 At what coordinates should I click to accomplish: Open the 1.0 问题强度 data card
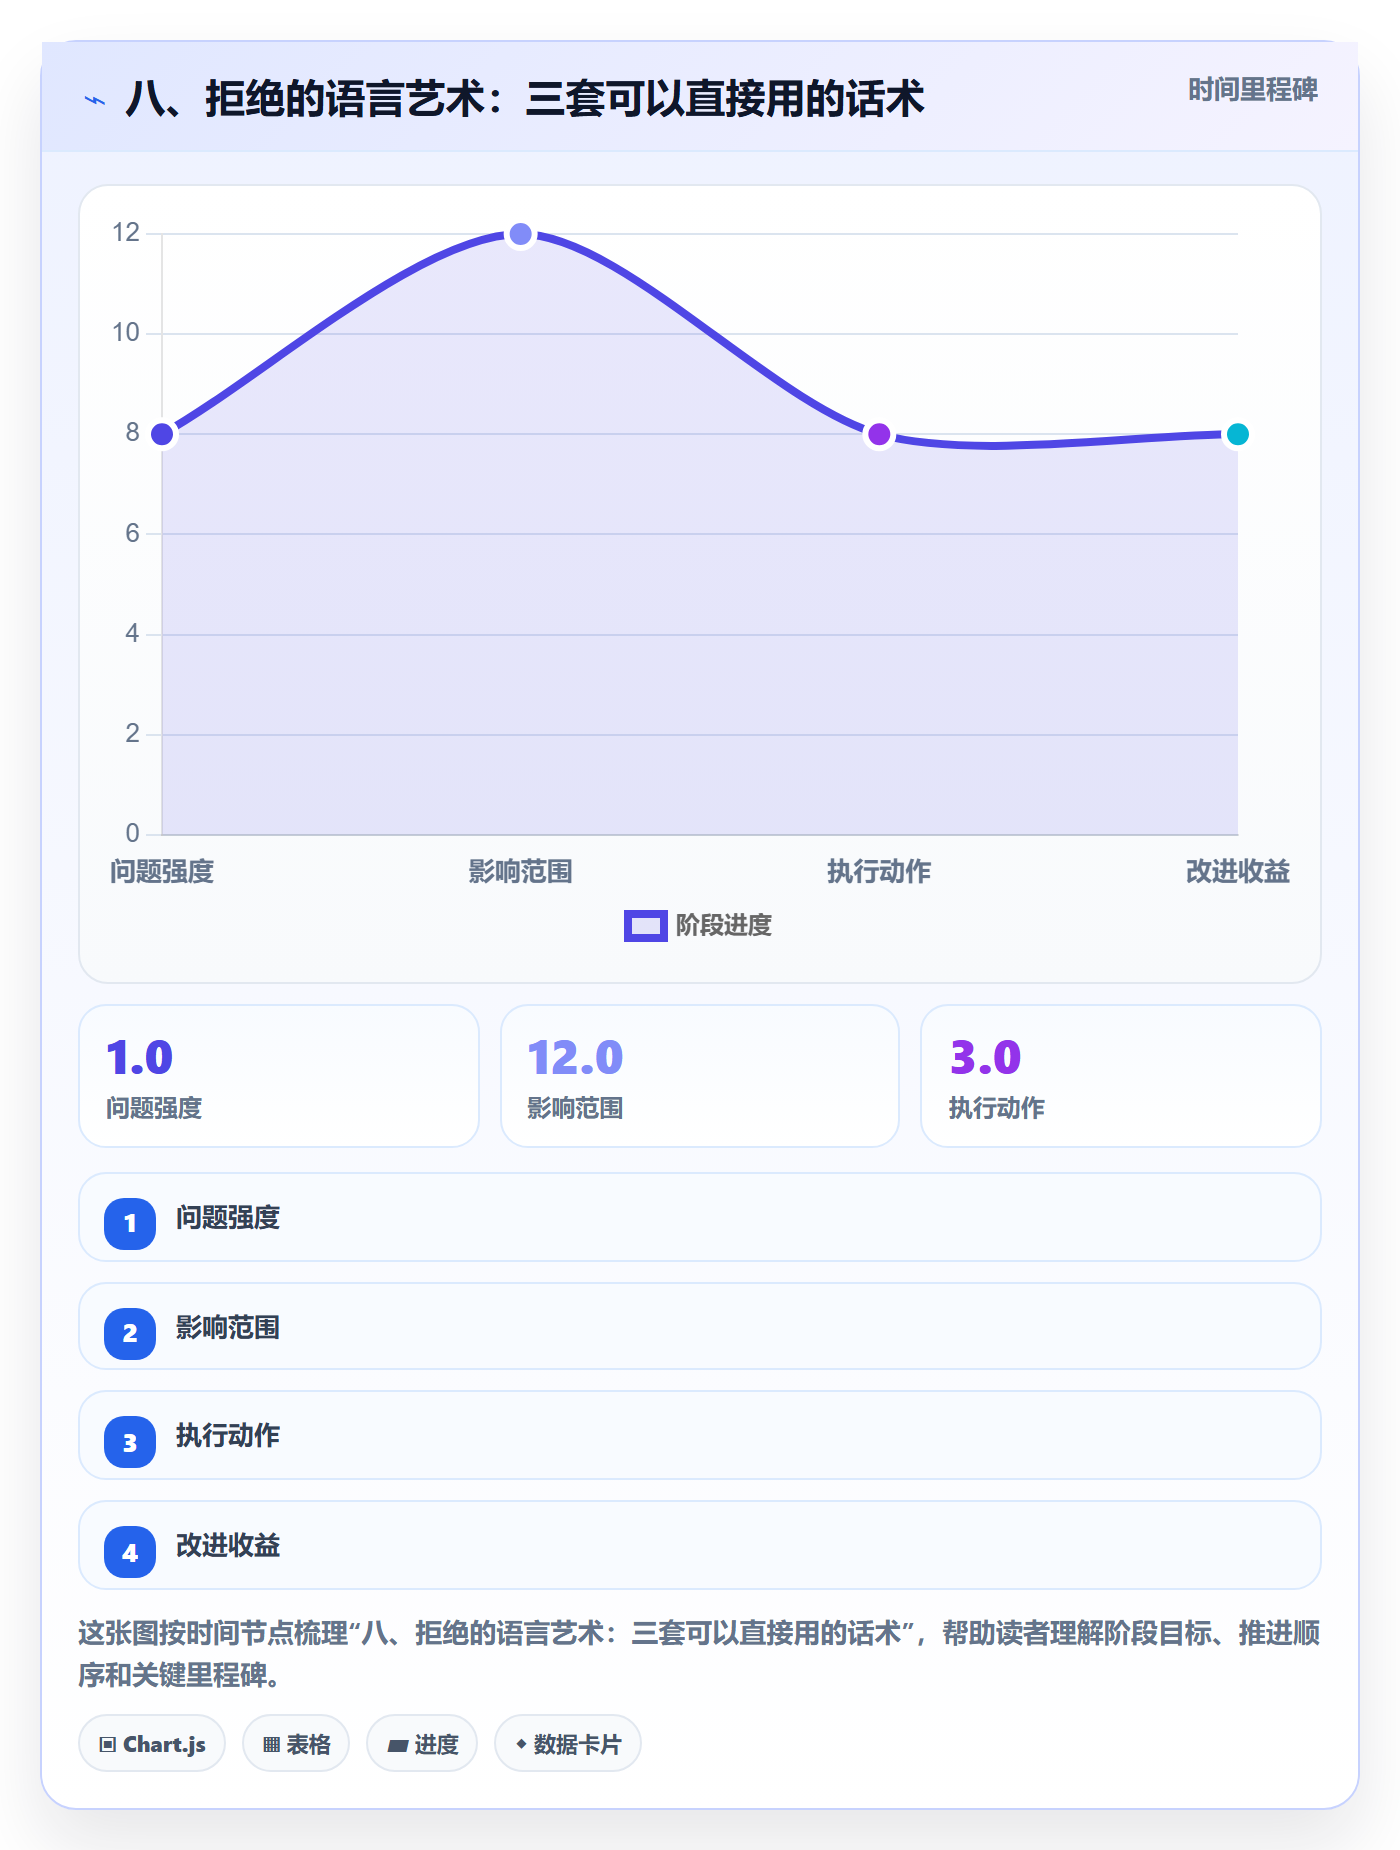click(279, 1076)
